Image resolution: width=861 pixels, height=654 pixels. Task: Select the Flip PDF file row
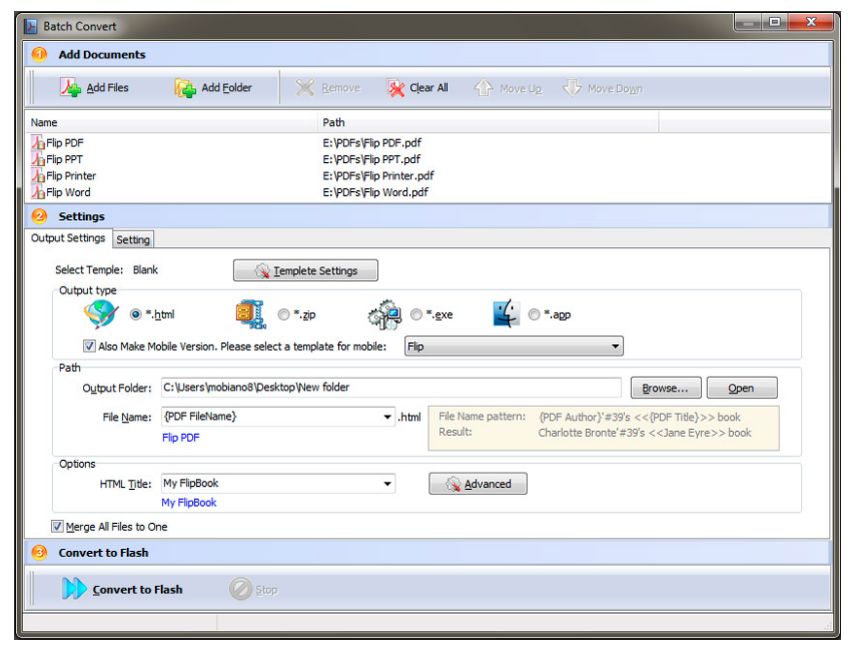pyautogui.click(x=428, y=143)
